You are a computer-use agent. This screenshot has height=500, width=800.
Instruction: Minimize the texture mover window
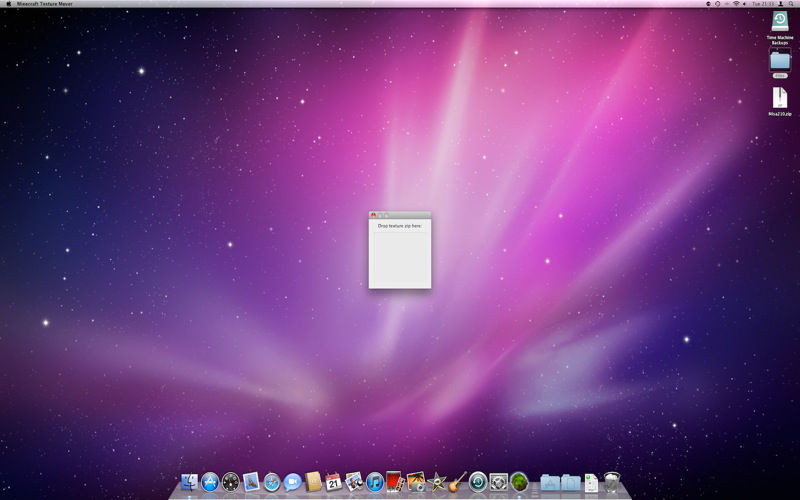tap(380, 215)
